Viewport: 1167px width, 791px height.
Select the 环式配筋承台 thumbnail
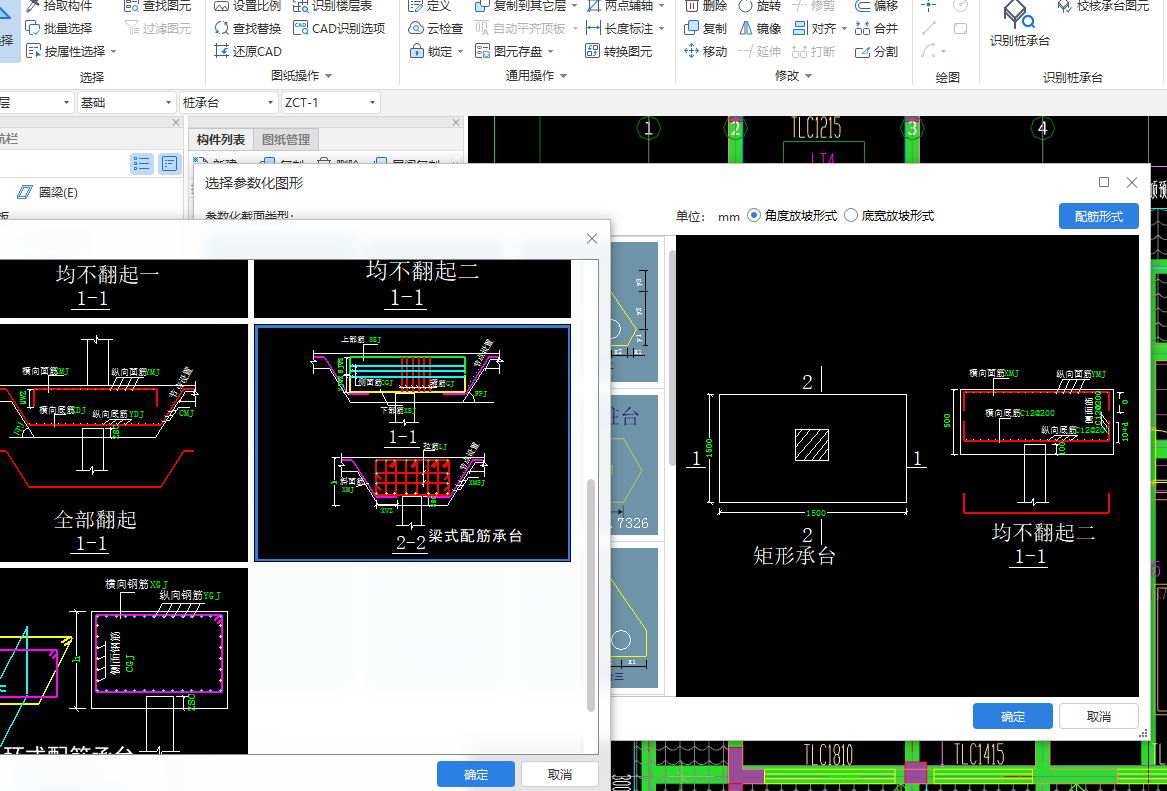coord(123,661)
